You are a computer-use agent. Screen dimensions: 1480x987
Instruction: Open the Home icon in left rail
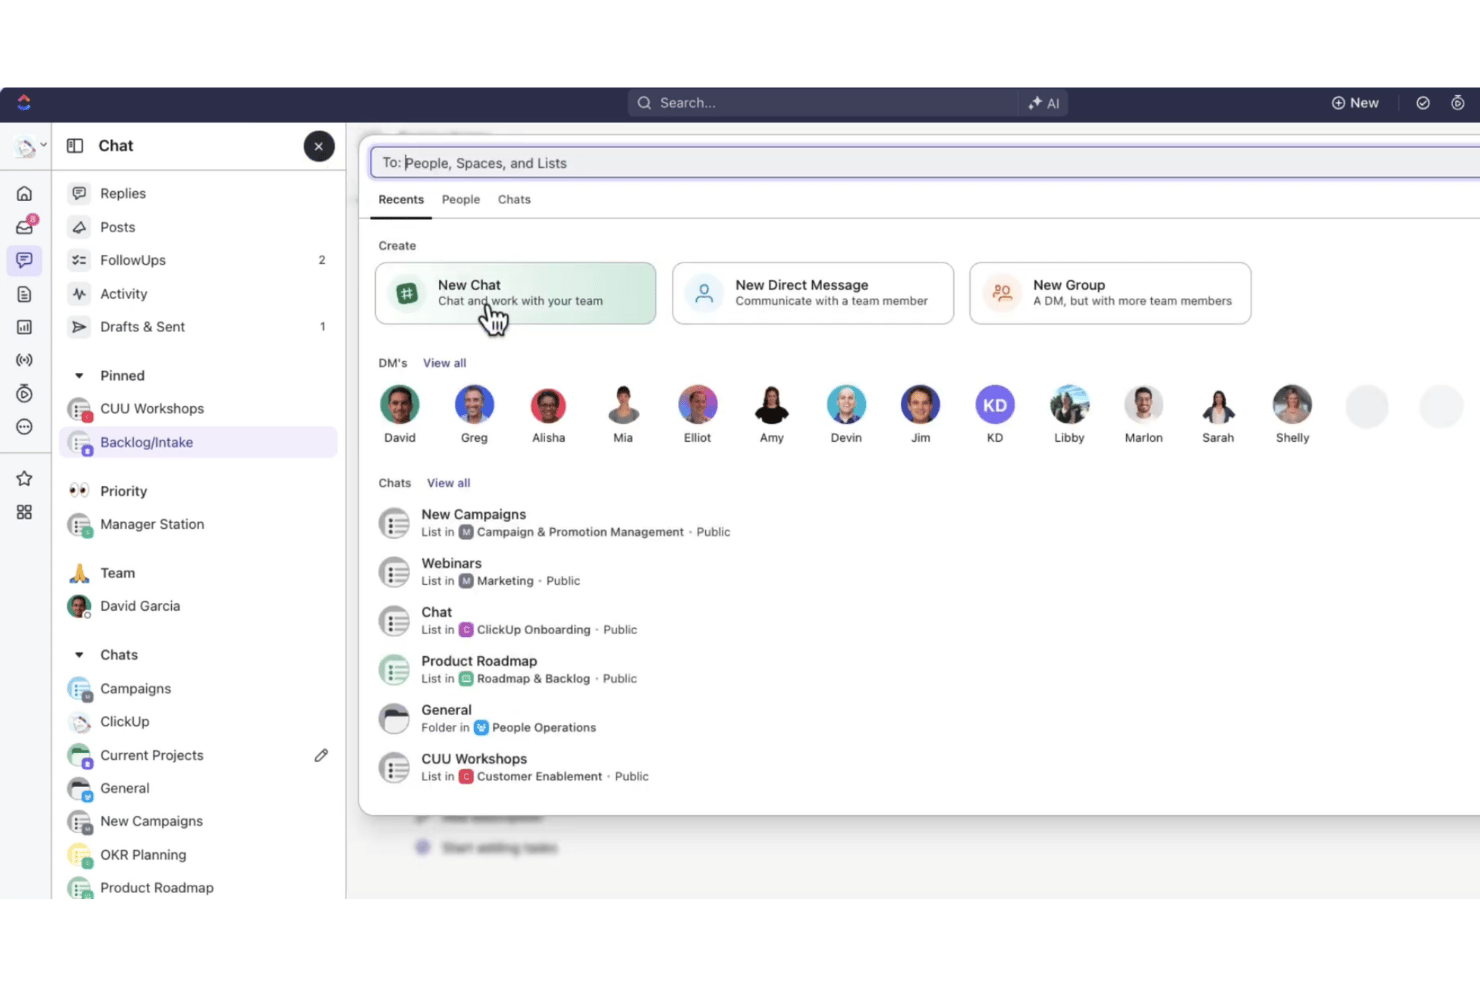pos(24,193)
